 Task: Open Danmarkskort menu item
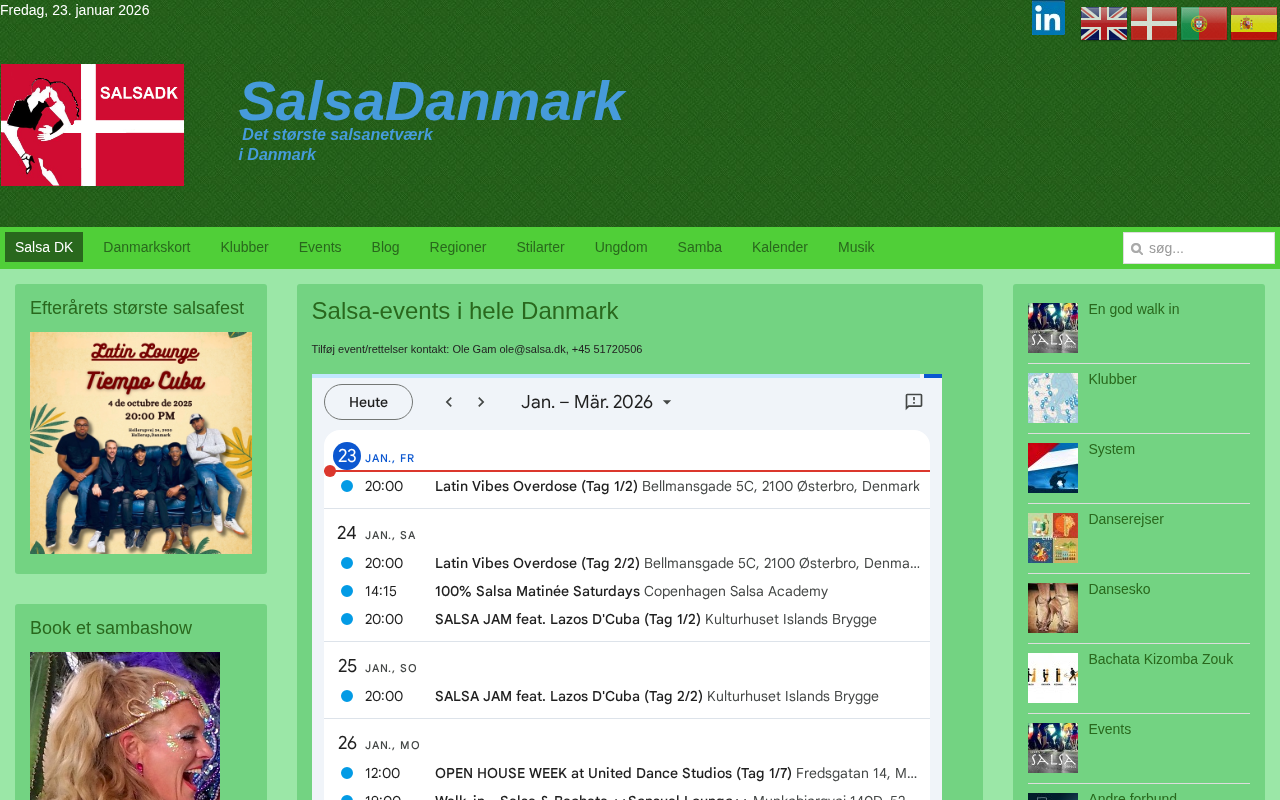147,247
